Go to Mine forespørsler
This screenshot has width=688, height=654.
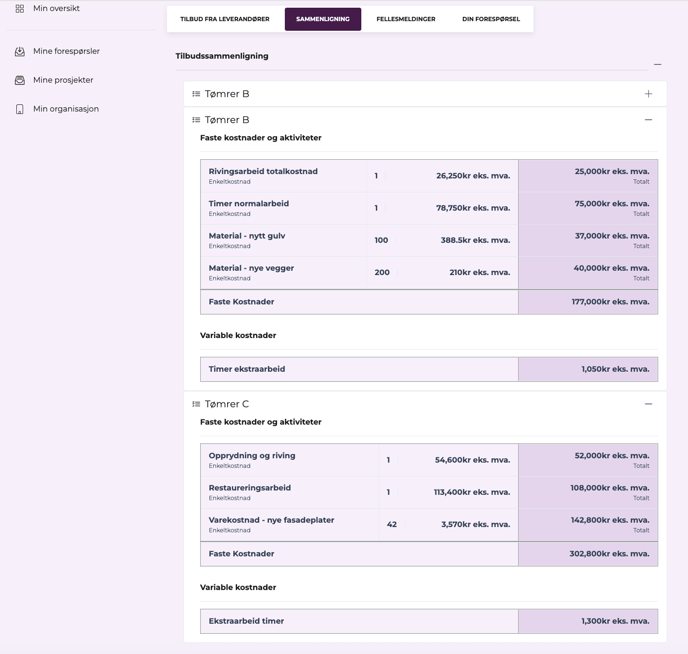66,51
